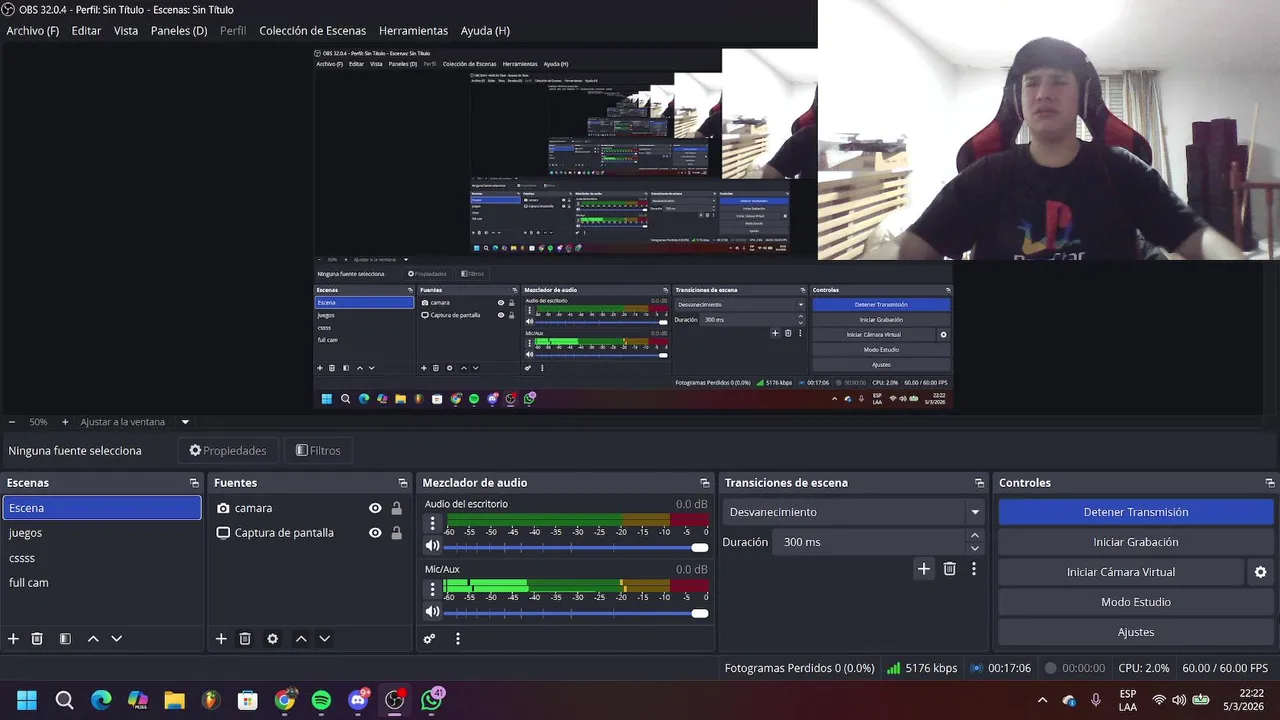Open source Propiedades button
The height and width of the screenshot is (720, 1280).
click(x=228, y=451)
